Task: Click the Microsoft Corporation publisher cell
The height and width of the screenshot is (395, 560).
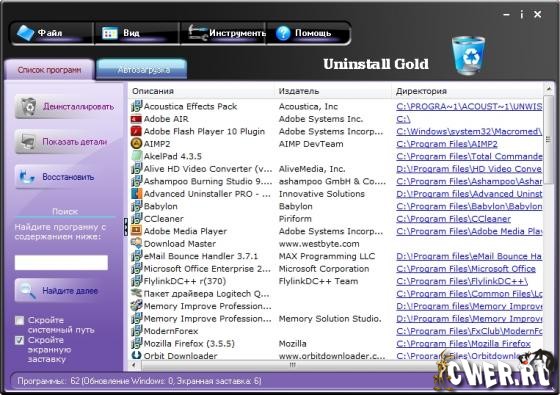Action: [x=324, y=269]
